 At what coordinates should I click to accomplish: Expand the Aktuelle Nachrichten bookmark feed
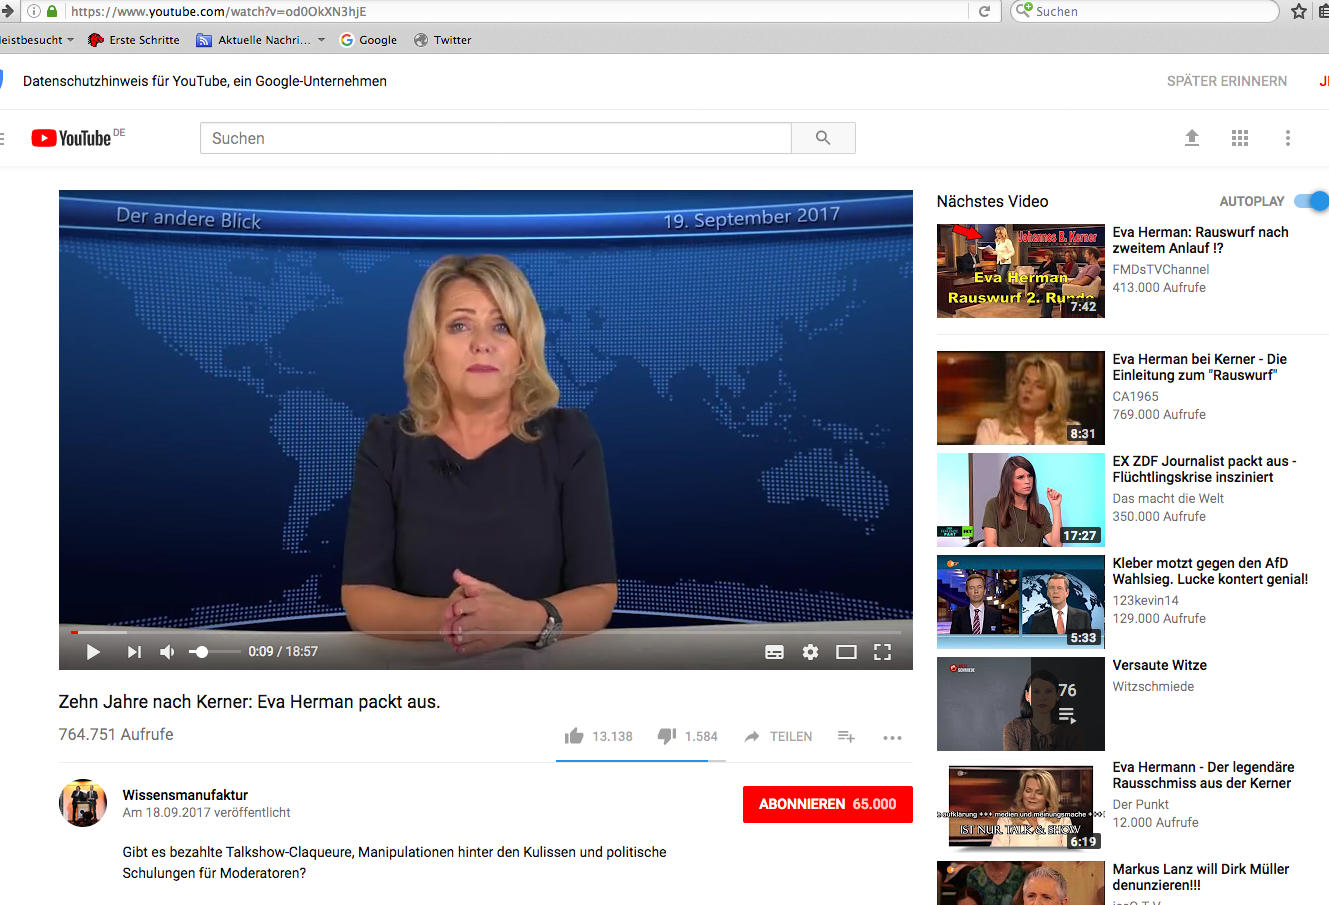pos(261,40)
